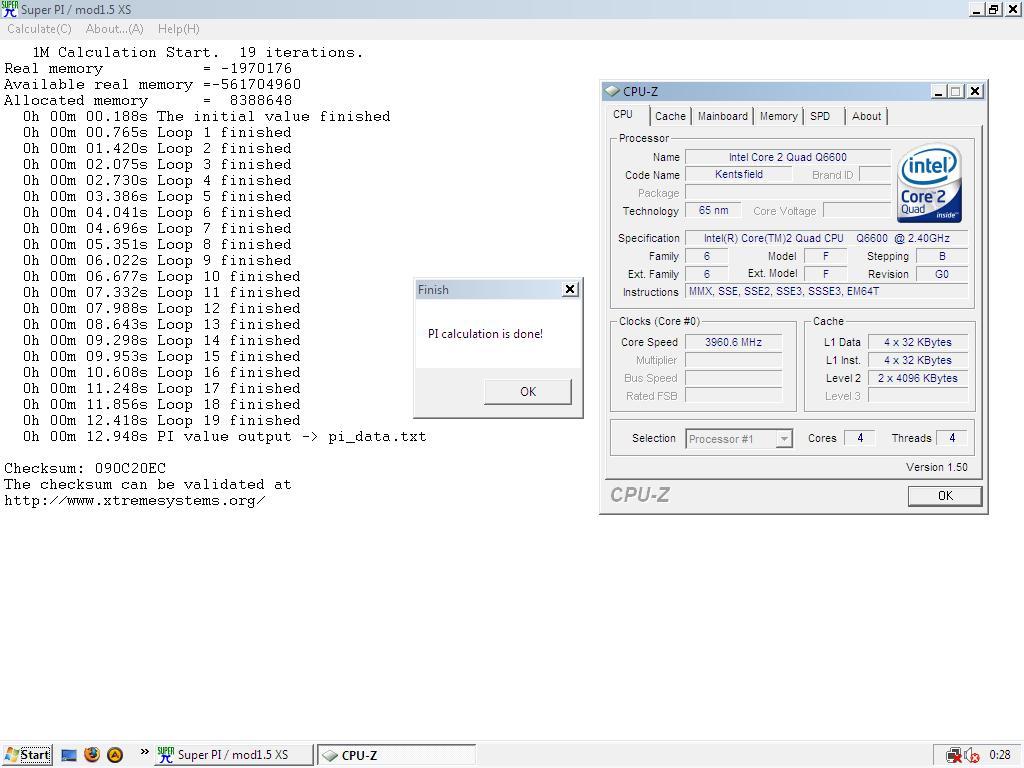Select the Cache tab in CPU-Z
Screen dimensions: 1024x768
(x=670, y=116)
